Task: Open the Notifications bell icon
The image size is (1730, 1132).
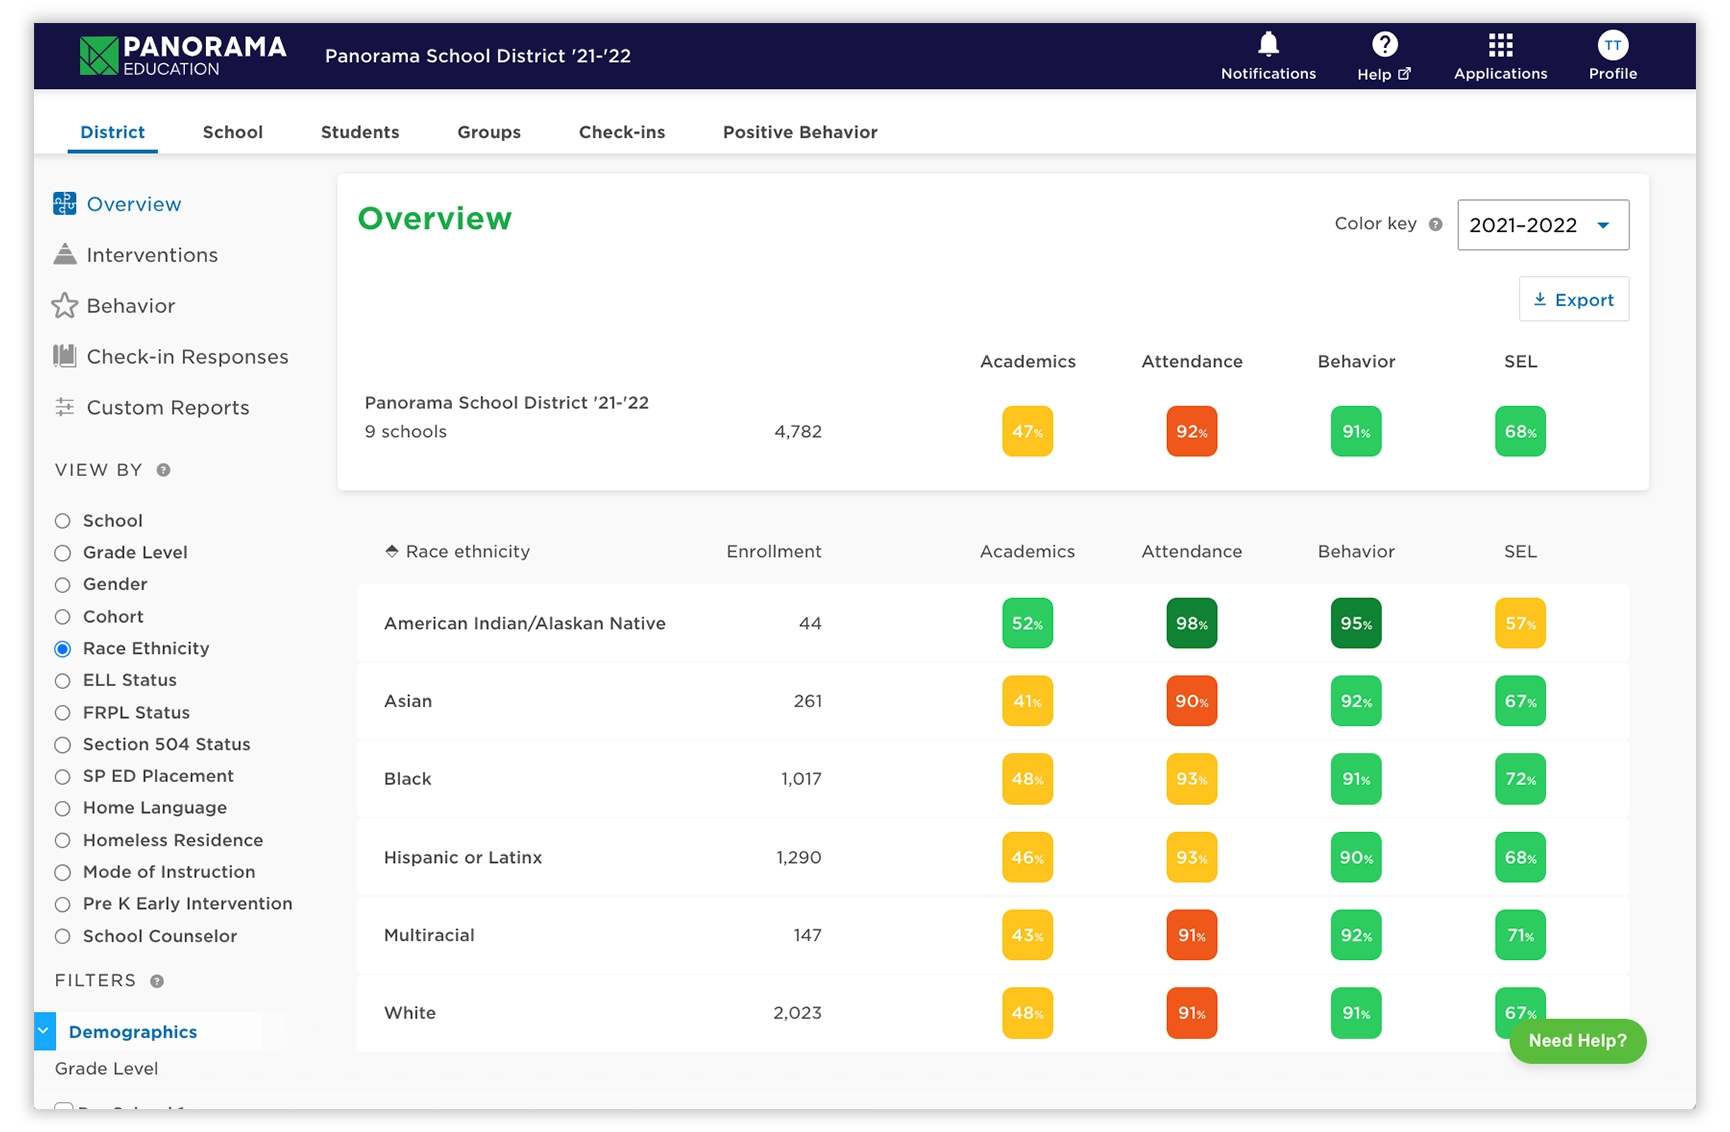Action: pyautogui.click(x=1268, y=45)
